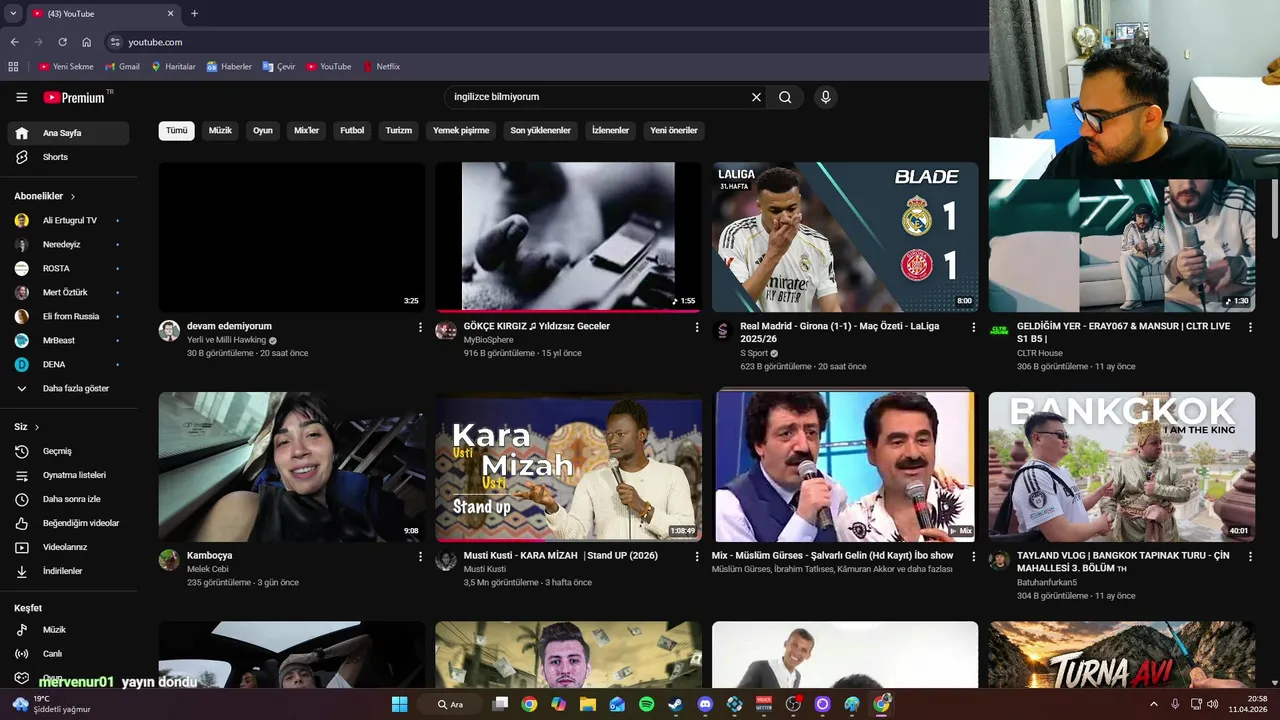The width and height of the screenshot is (1280, 720).
Task: Open İndirilenler in the sidebar
Action: [x=68, y=571]
